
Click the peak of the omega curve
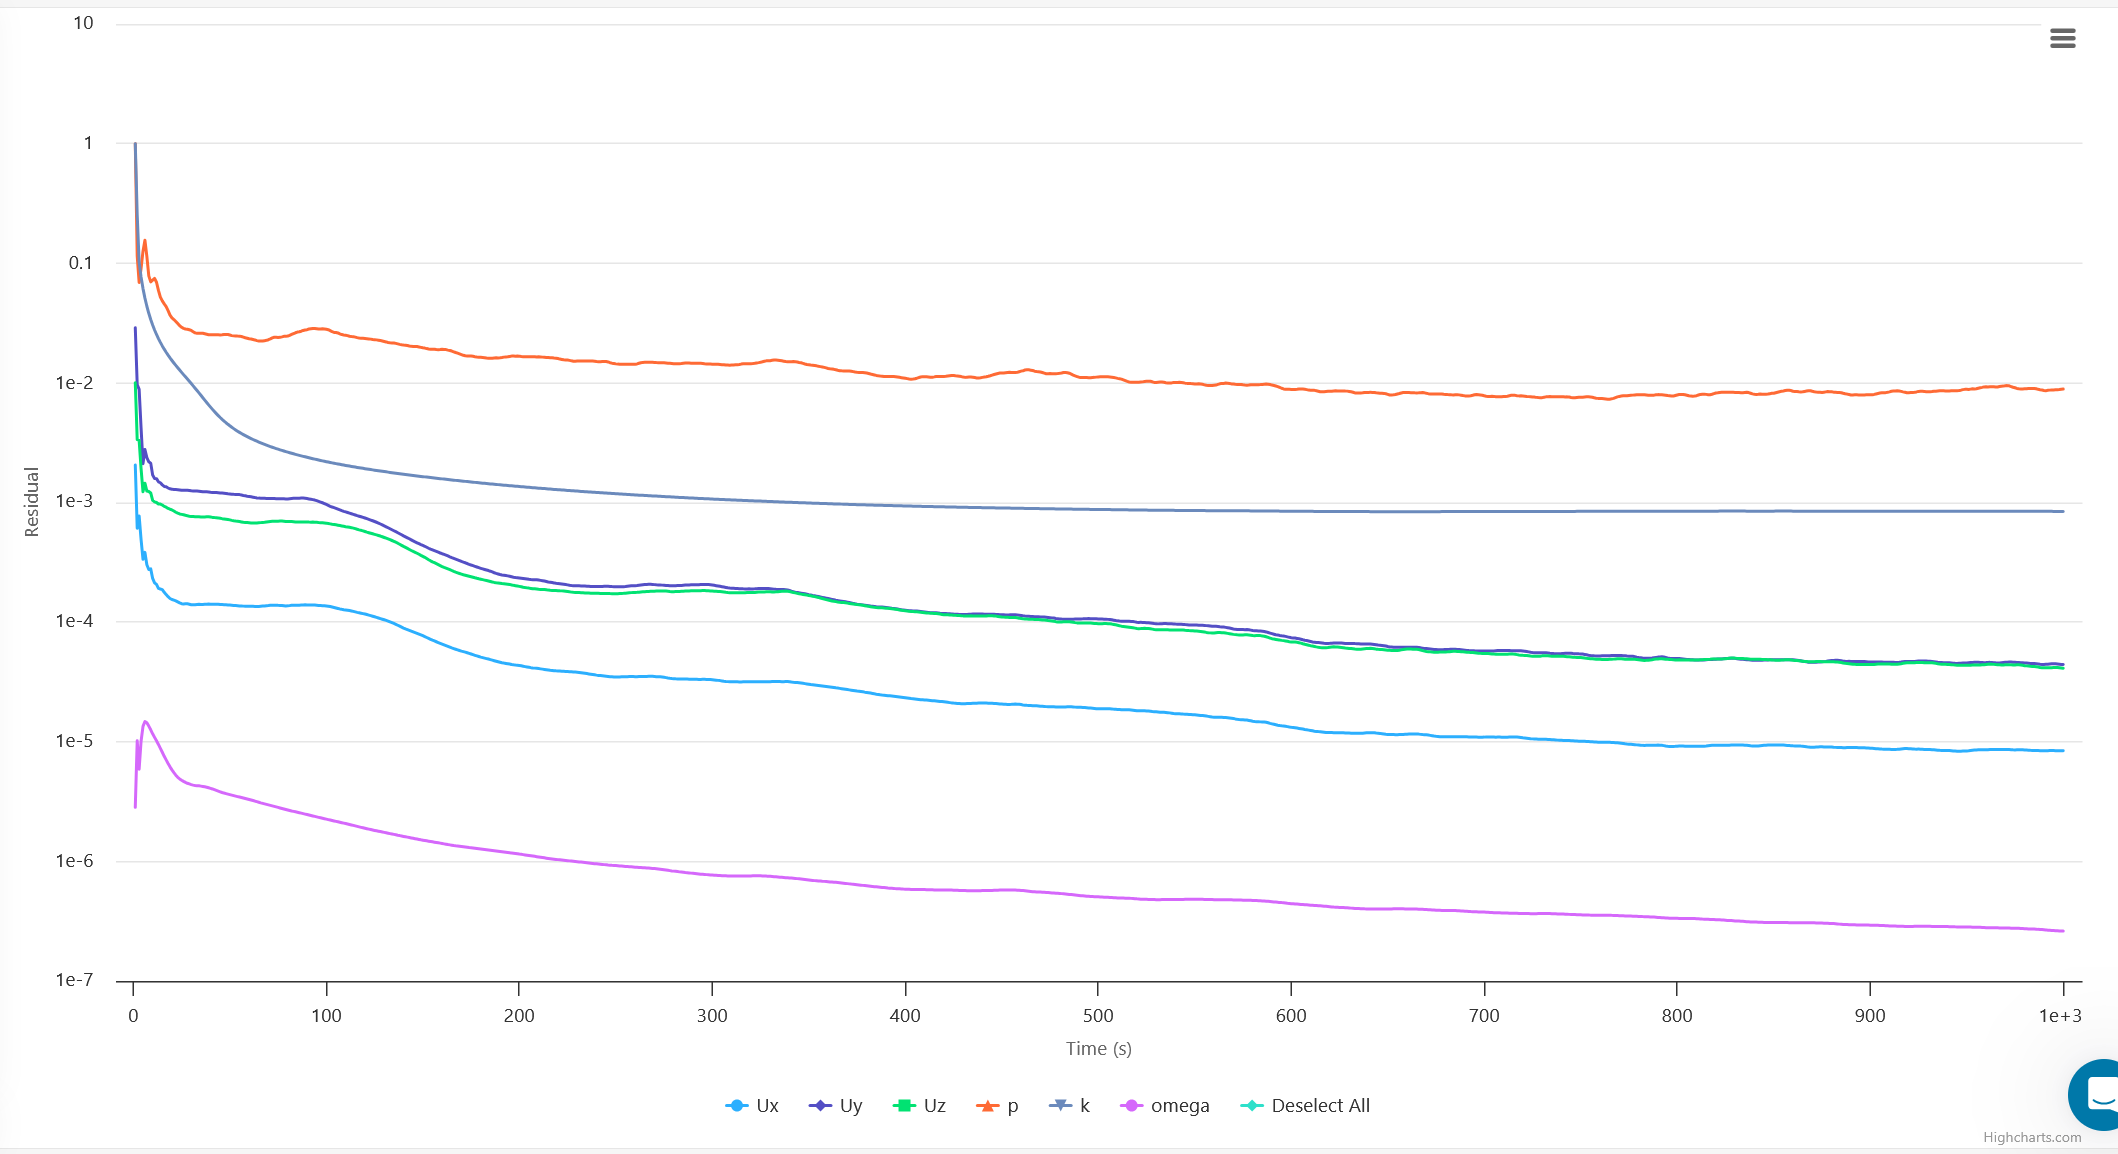(146, 722)
